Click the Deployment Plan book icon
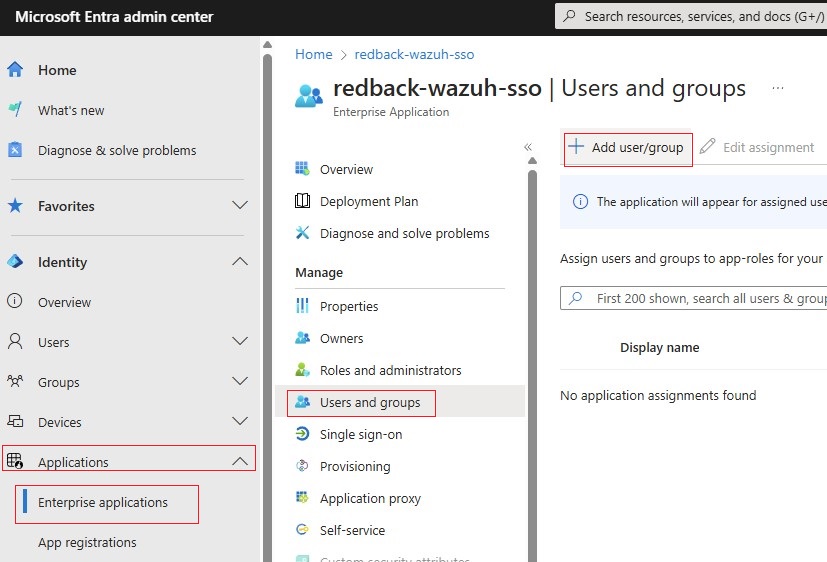 click(x=302, y=201)
